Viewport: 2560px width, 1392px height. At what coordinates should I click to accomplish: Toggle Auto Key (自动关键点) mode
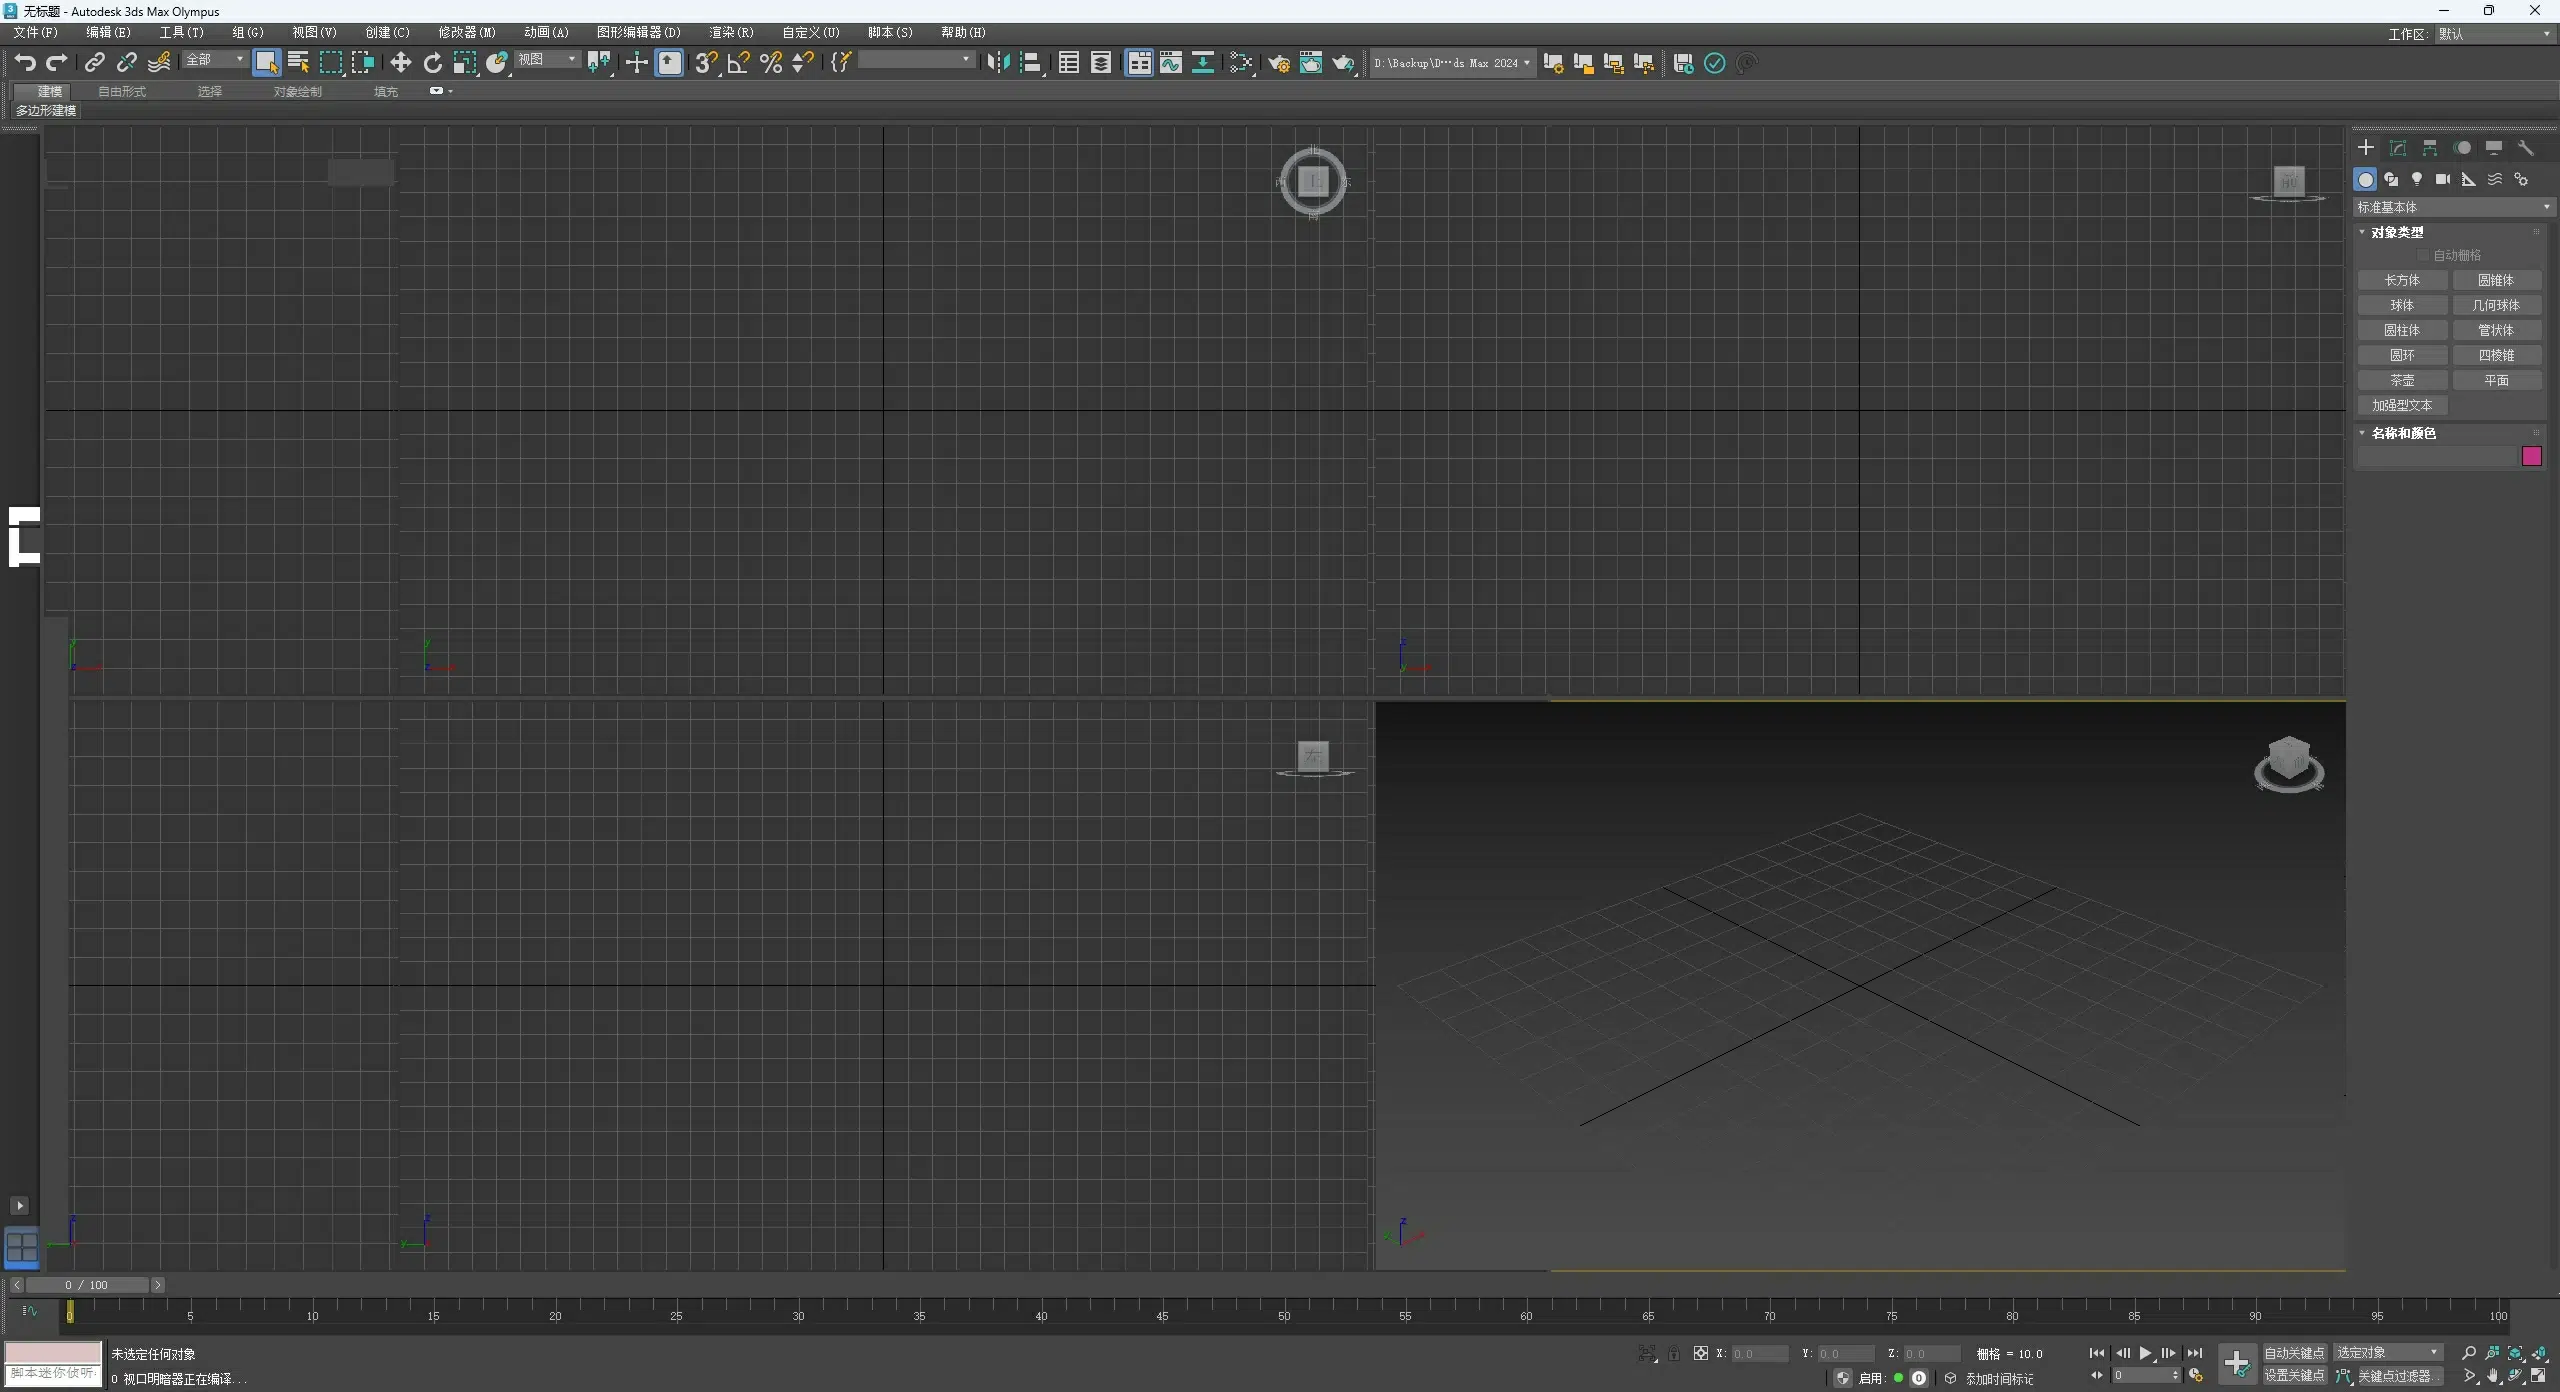click(2294, 1353)
